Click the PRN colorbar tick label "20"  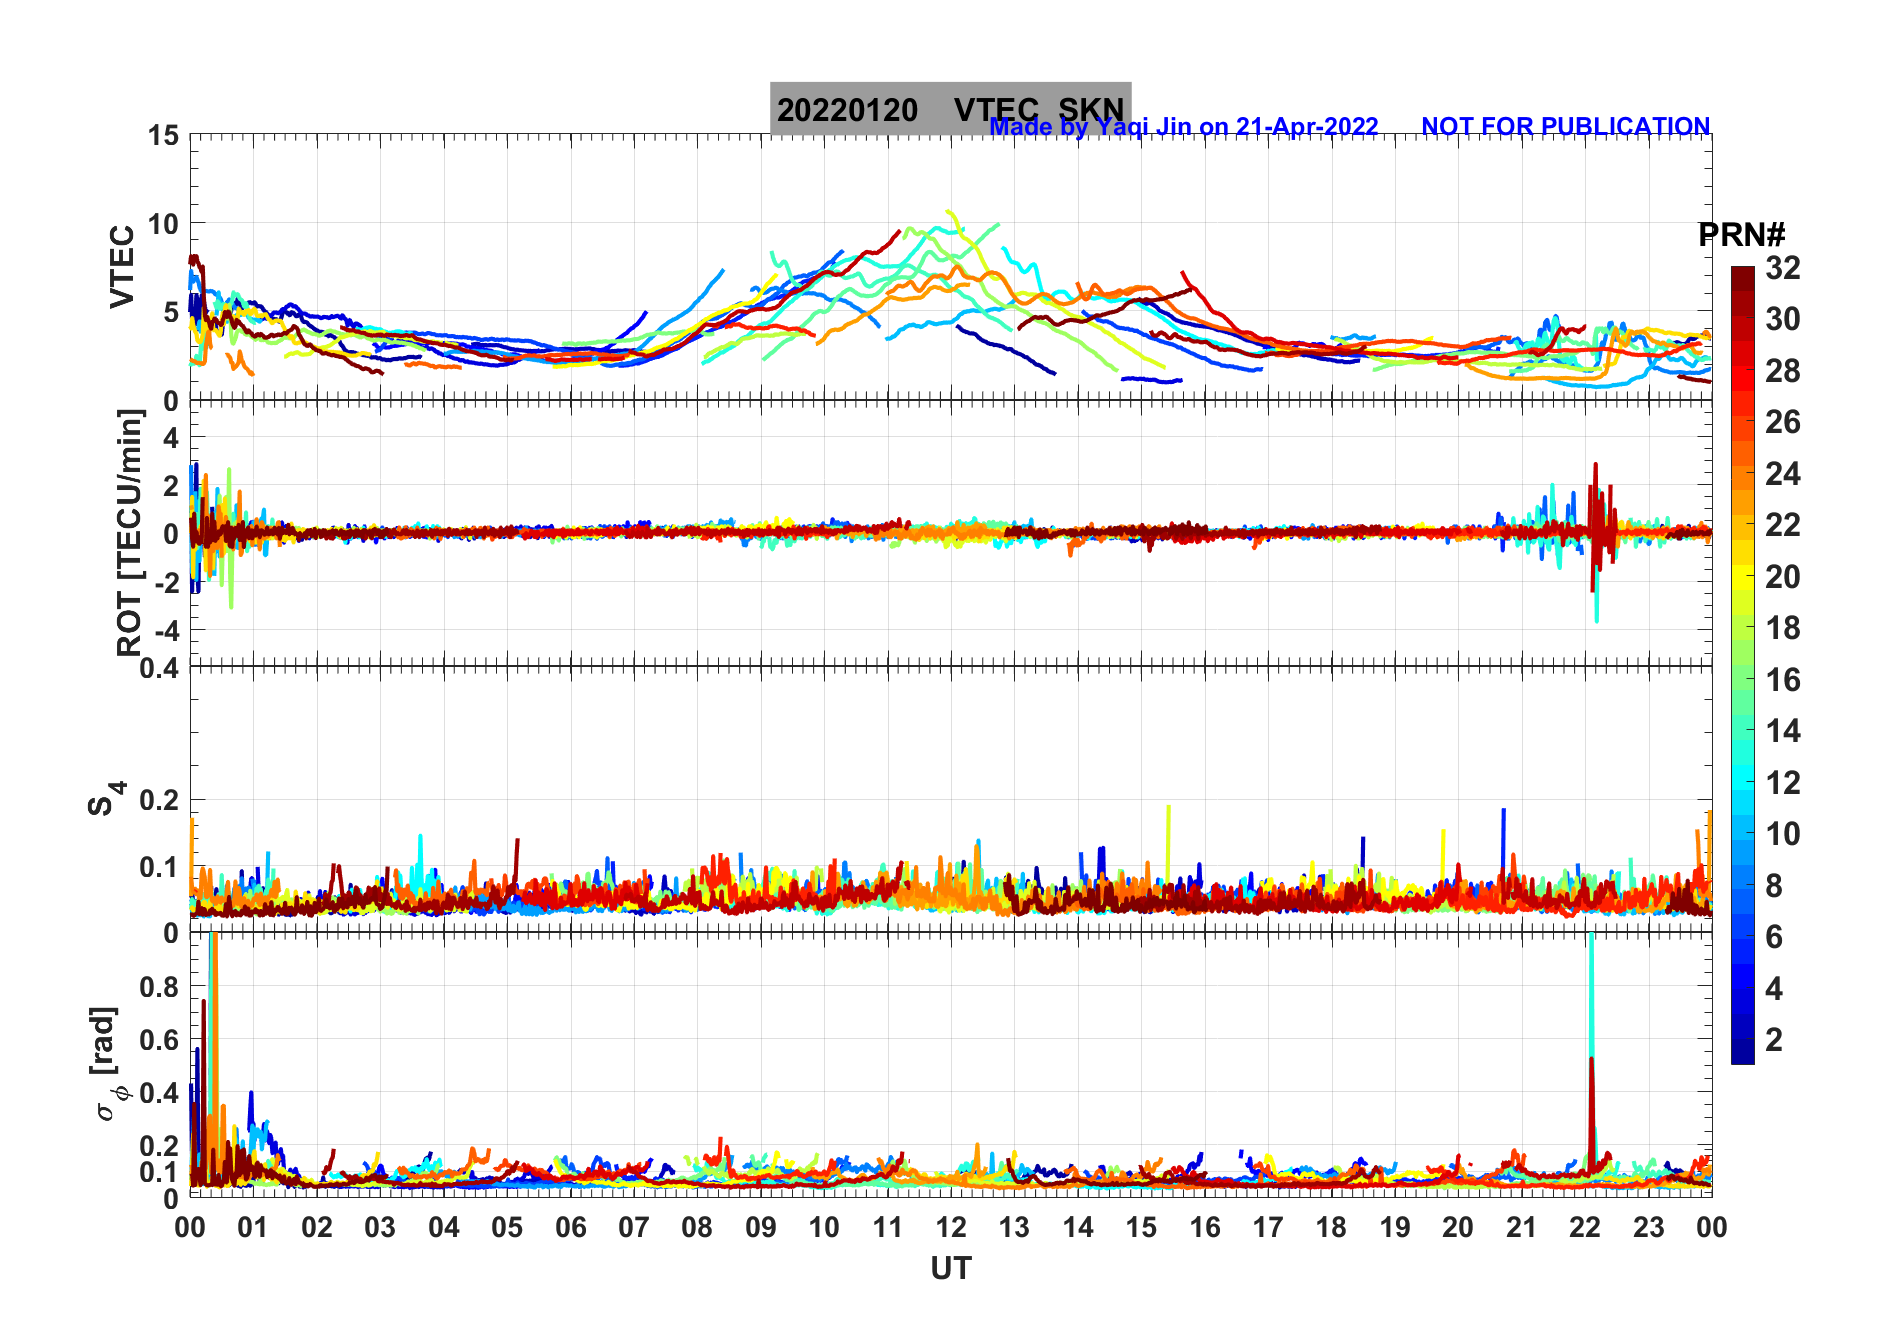[x=1783, y=577]
